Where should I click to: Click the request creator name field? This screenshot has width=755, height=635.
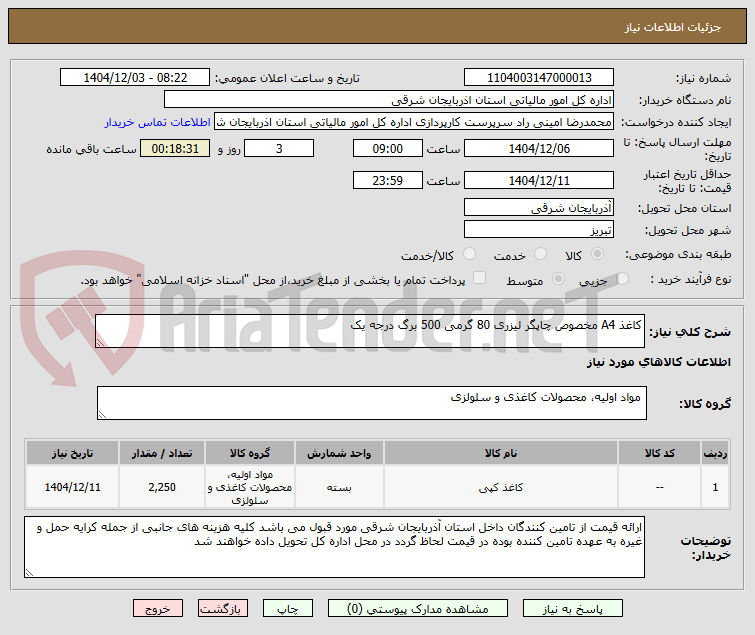(x=414, y=122)
